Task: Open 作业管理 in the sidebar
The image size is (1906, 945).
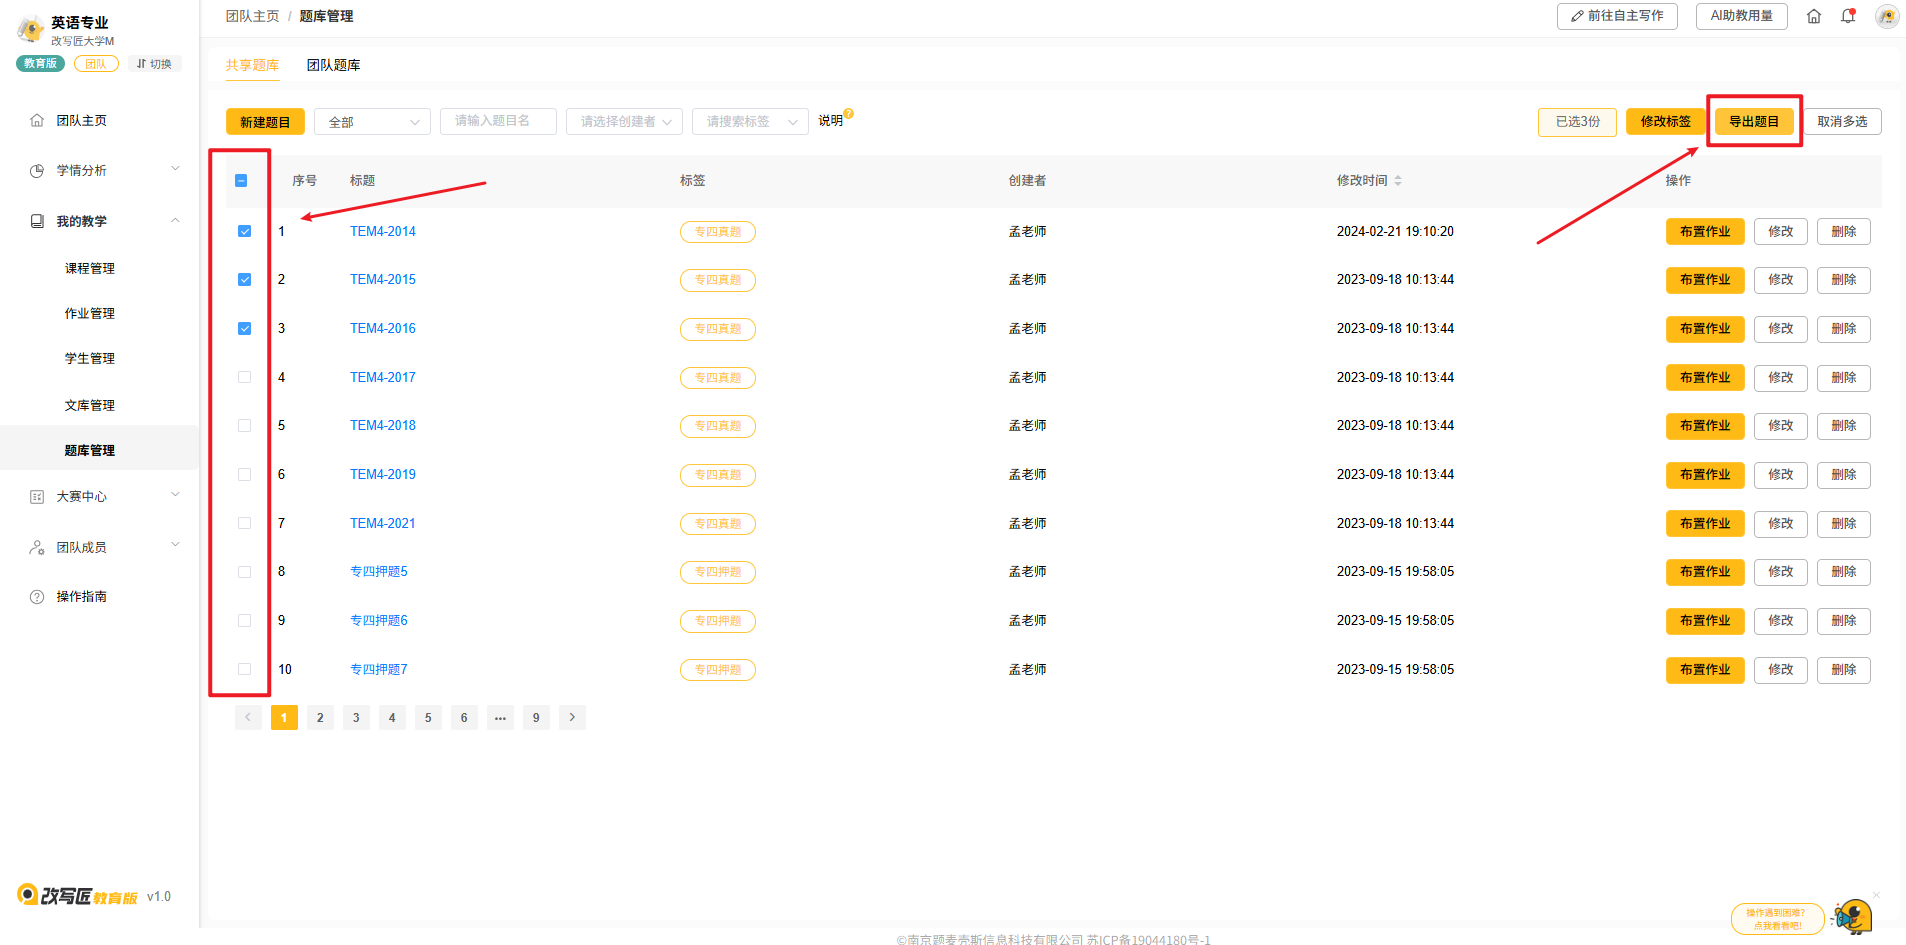Action: [x=90, y=314]
